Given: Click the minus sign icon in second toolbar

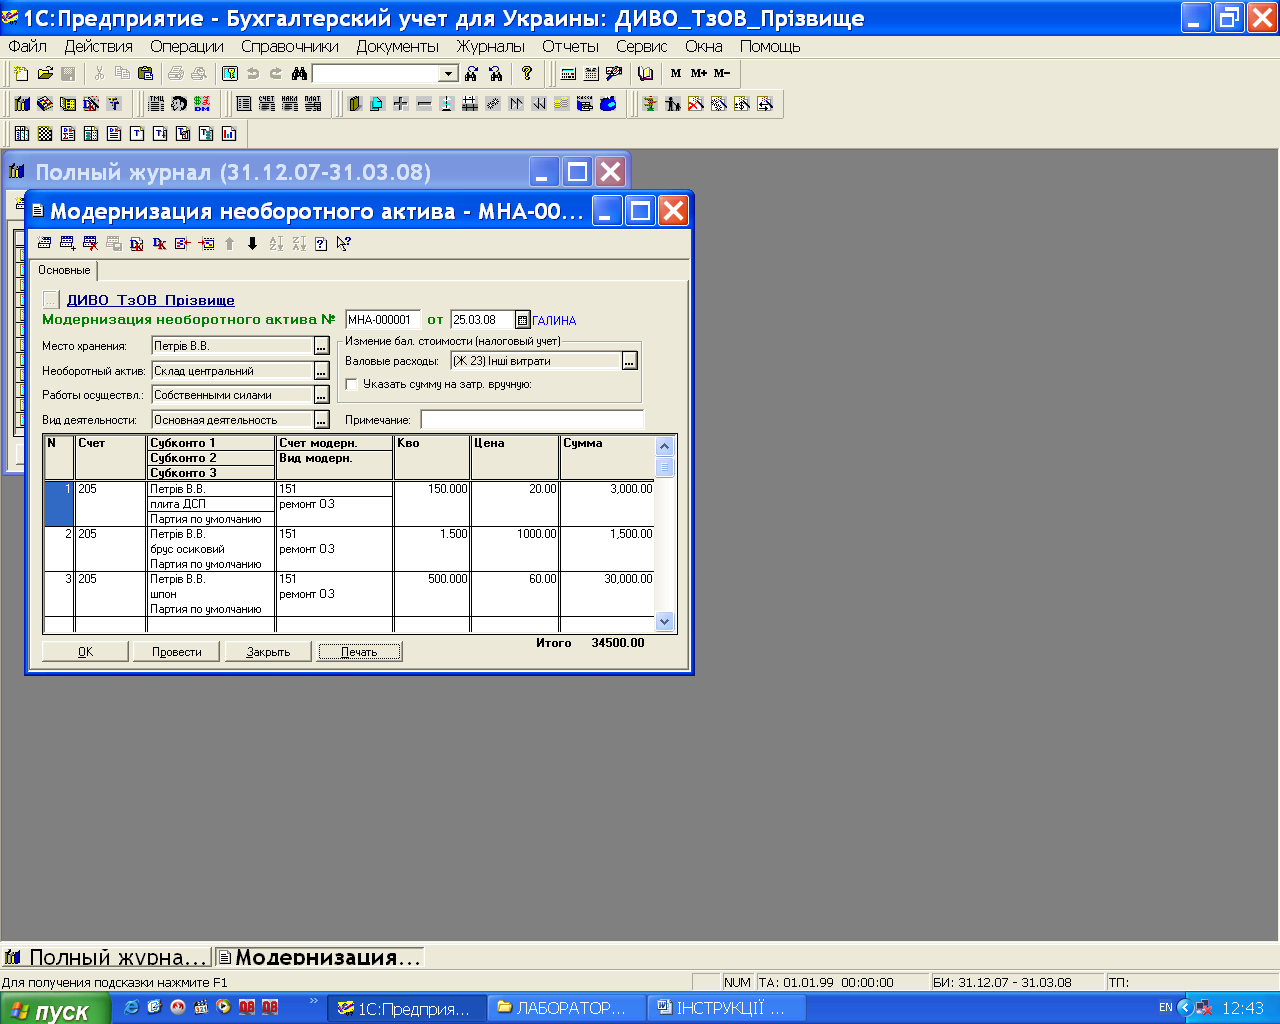Looking at the screenshot, I should [424, 103].
